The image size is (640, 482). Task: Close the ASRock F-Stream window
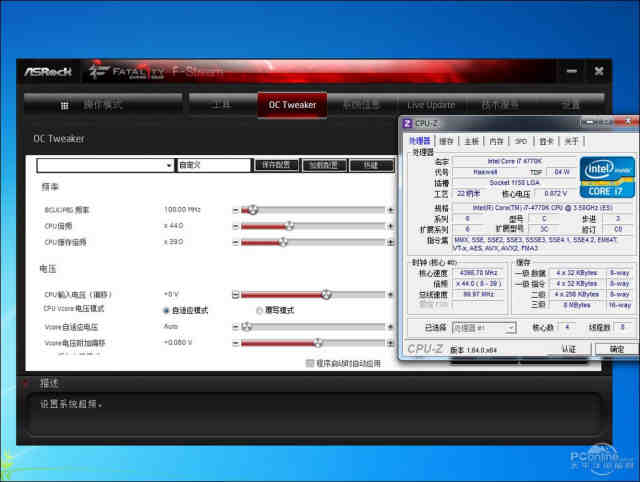[x=599, y=71]
